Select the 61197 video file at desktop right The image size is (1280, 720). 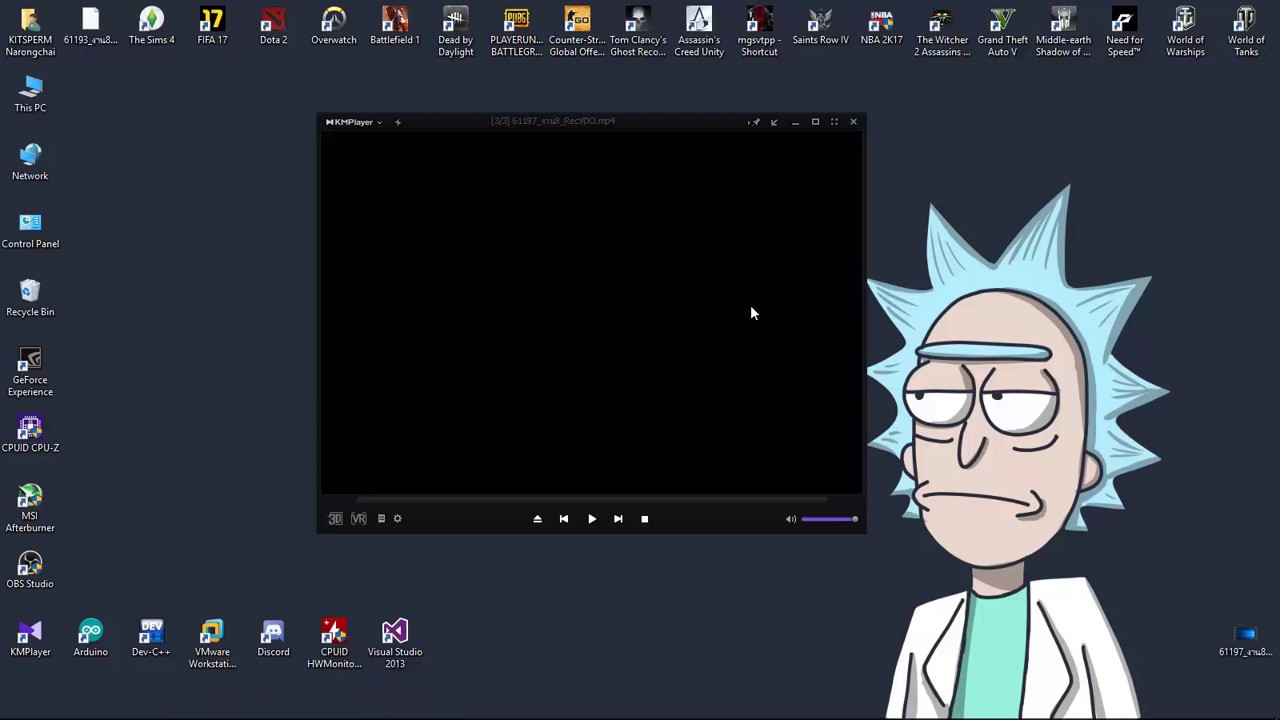pos(1246,640)
